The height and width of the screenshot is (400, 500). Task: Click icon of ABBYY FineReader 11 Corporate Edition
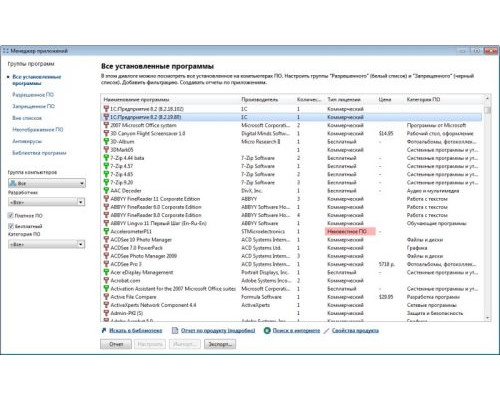106,199
